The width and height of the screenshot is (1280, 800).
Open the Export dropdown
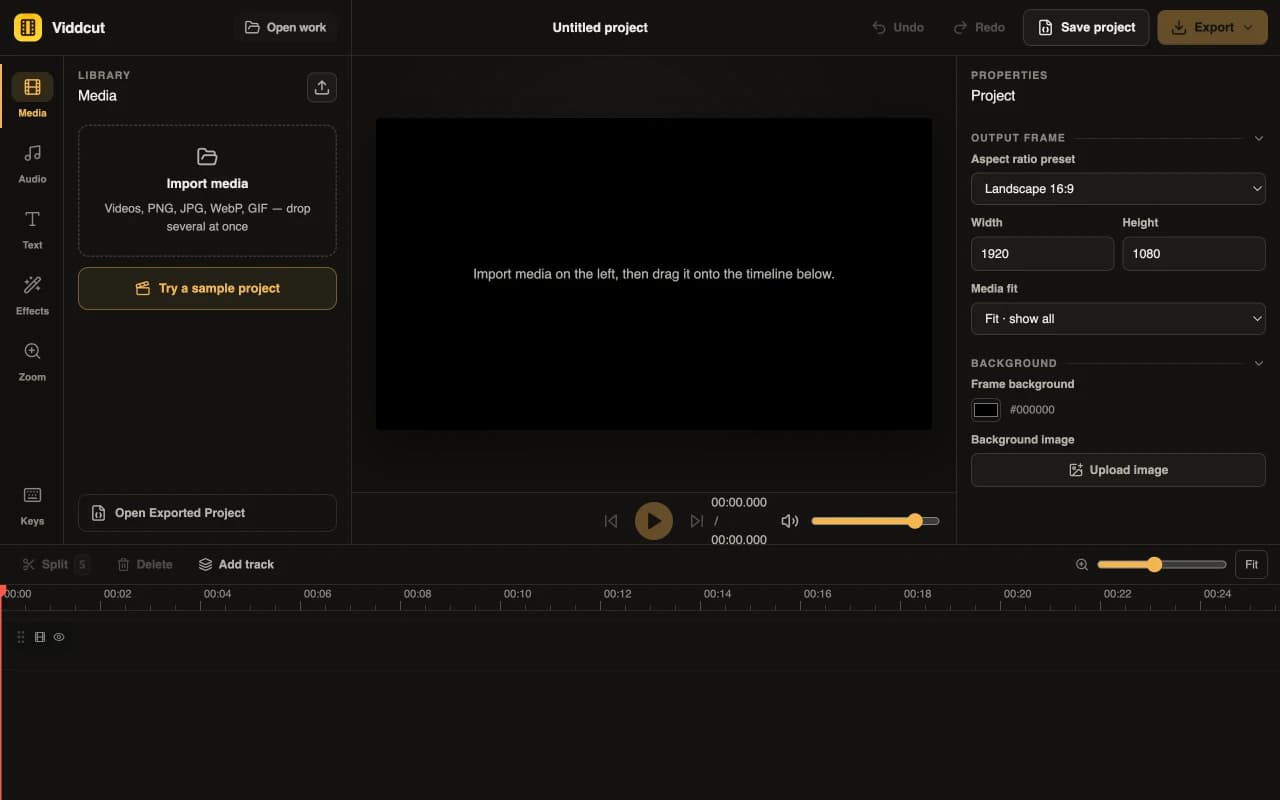(x=1213, y=27)
